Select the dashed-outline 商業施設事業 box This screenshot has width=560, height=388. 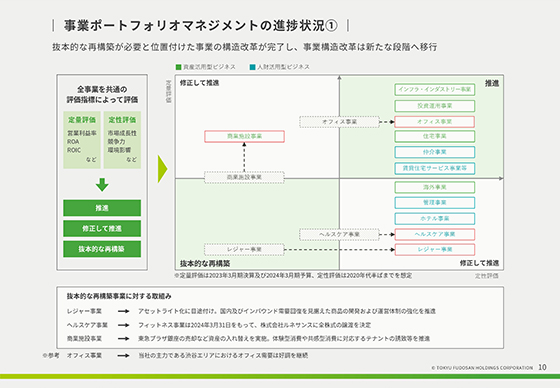[x=244, y=177]
